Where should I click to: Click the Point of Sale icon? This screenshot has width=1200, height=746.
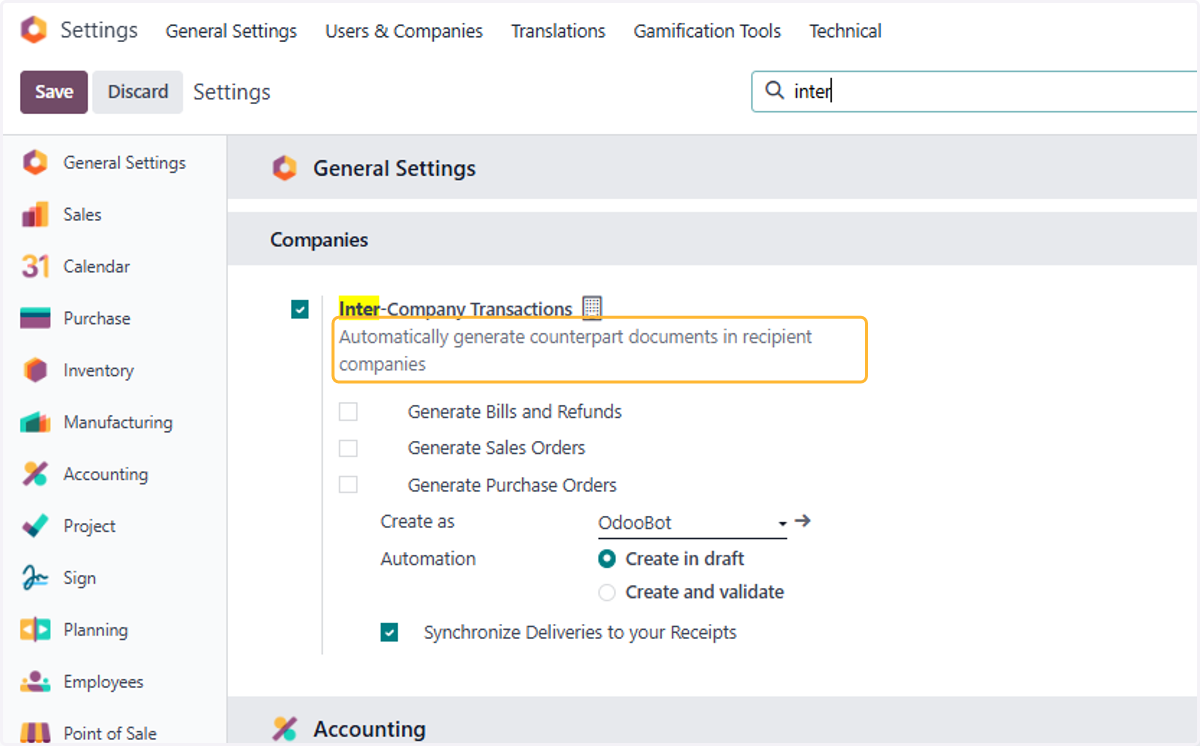[x=35, y=734]
